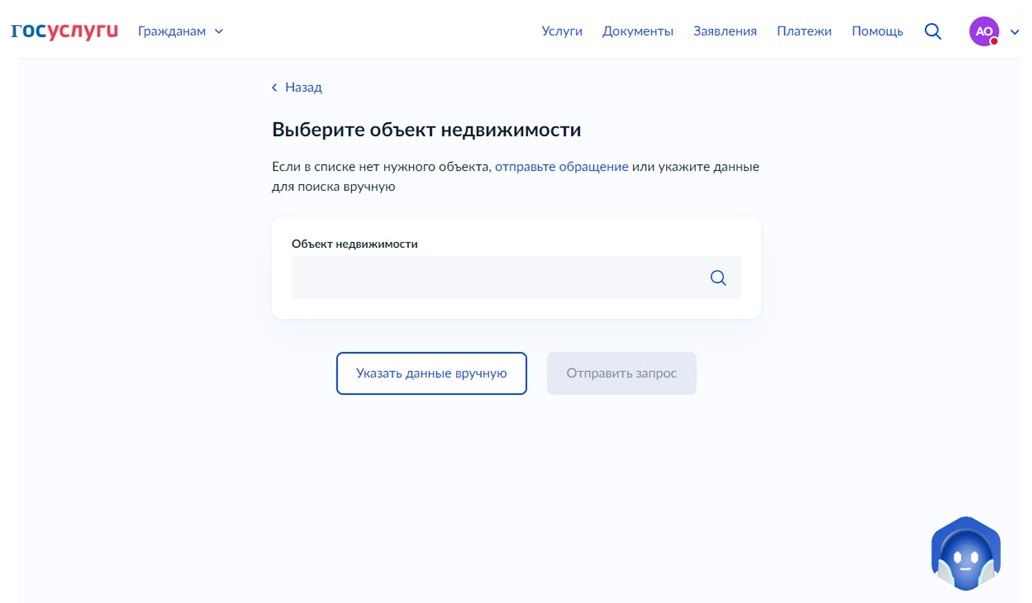Click Отправить запрос button
Viewport: 1032px width, 603px height.
click(x=621, y=373)
